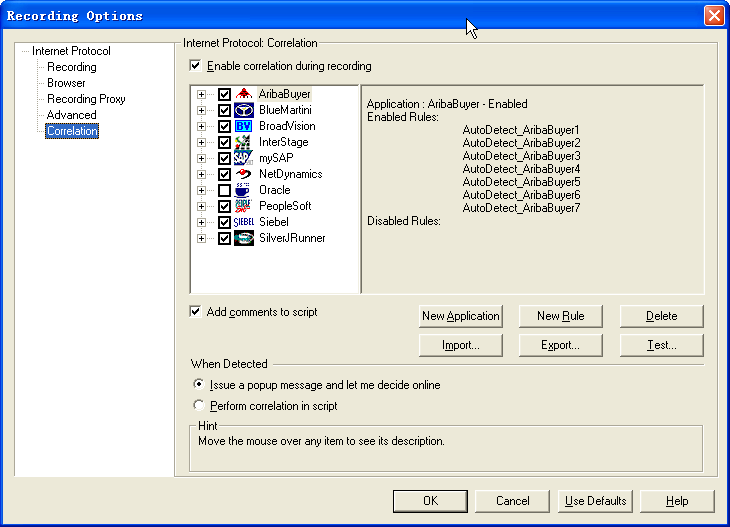This screenshot has height=527, width=730.
Task: Click the SilverJRunner application icon
Action: point(243,238)
